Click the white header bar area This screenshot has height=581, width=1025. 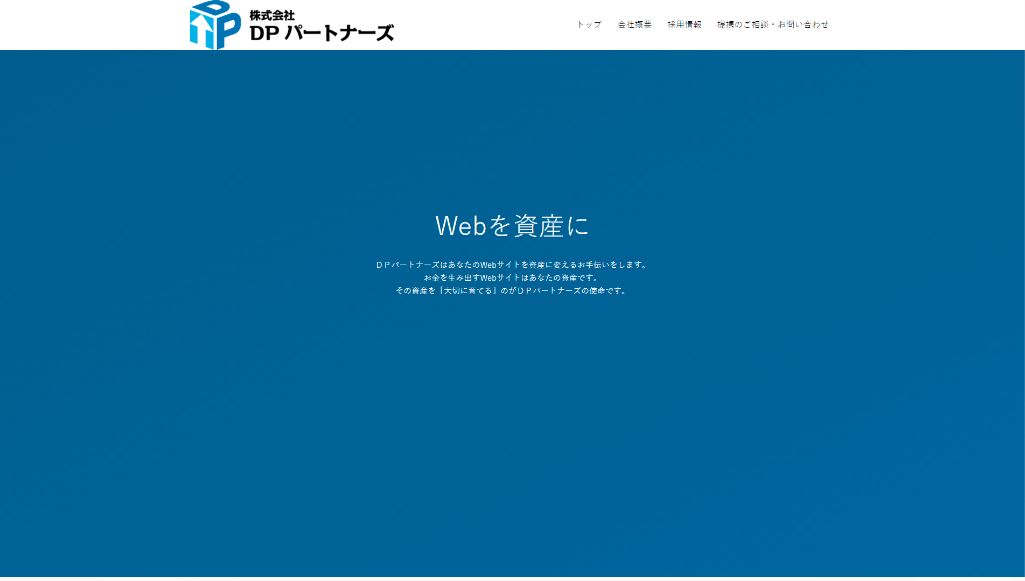coord(470,24)
